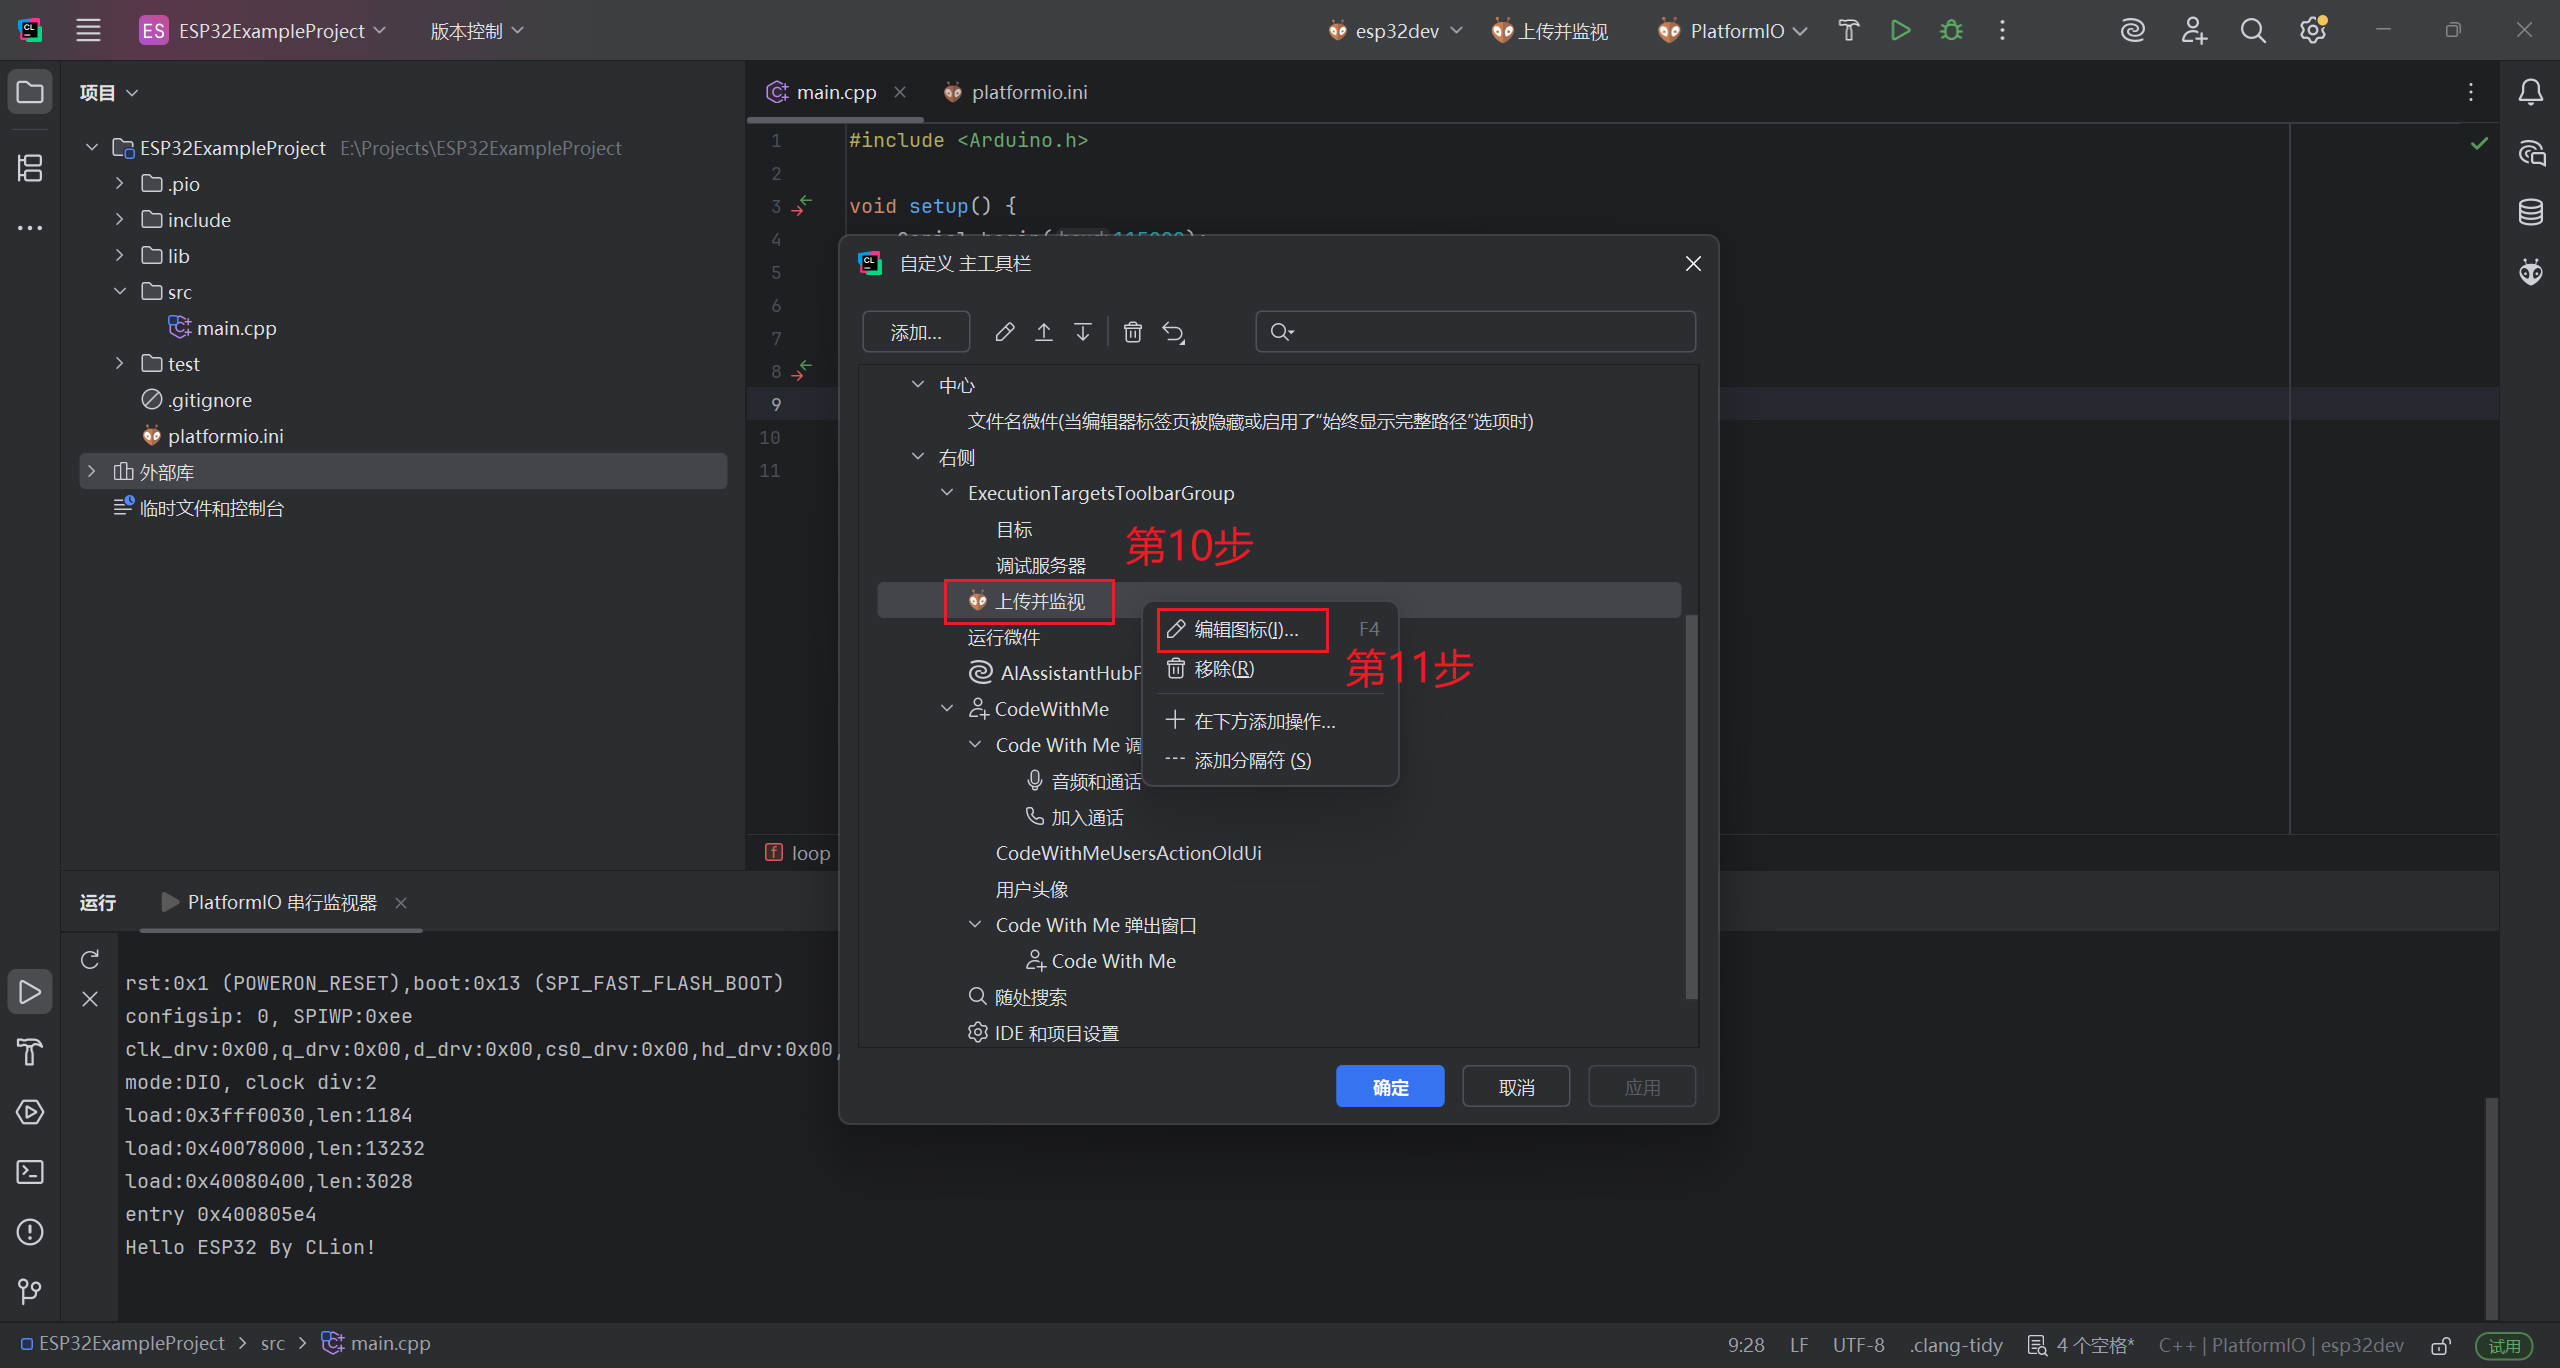Click the search field in customize dialog

tap(1475, 332)
